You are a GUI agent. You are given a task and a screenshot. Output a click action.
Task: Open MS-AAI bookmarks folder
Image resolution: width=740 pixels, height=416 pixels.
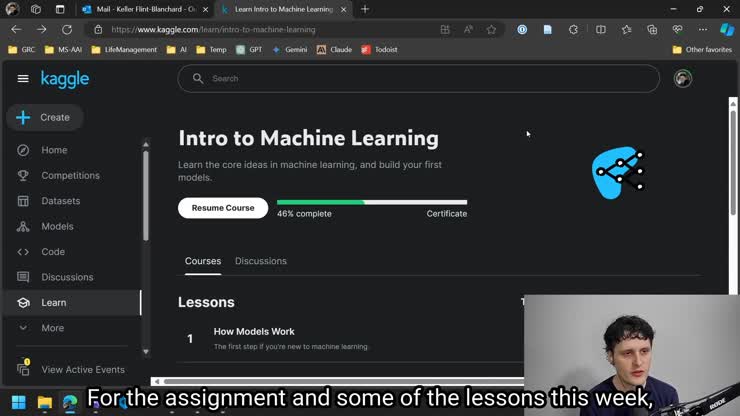63,50
